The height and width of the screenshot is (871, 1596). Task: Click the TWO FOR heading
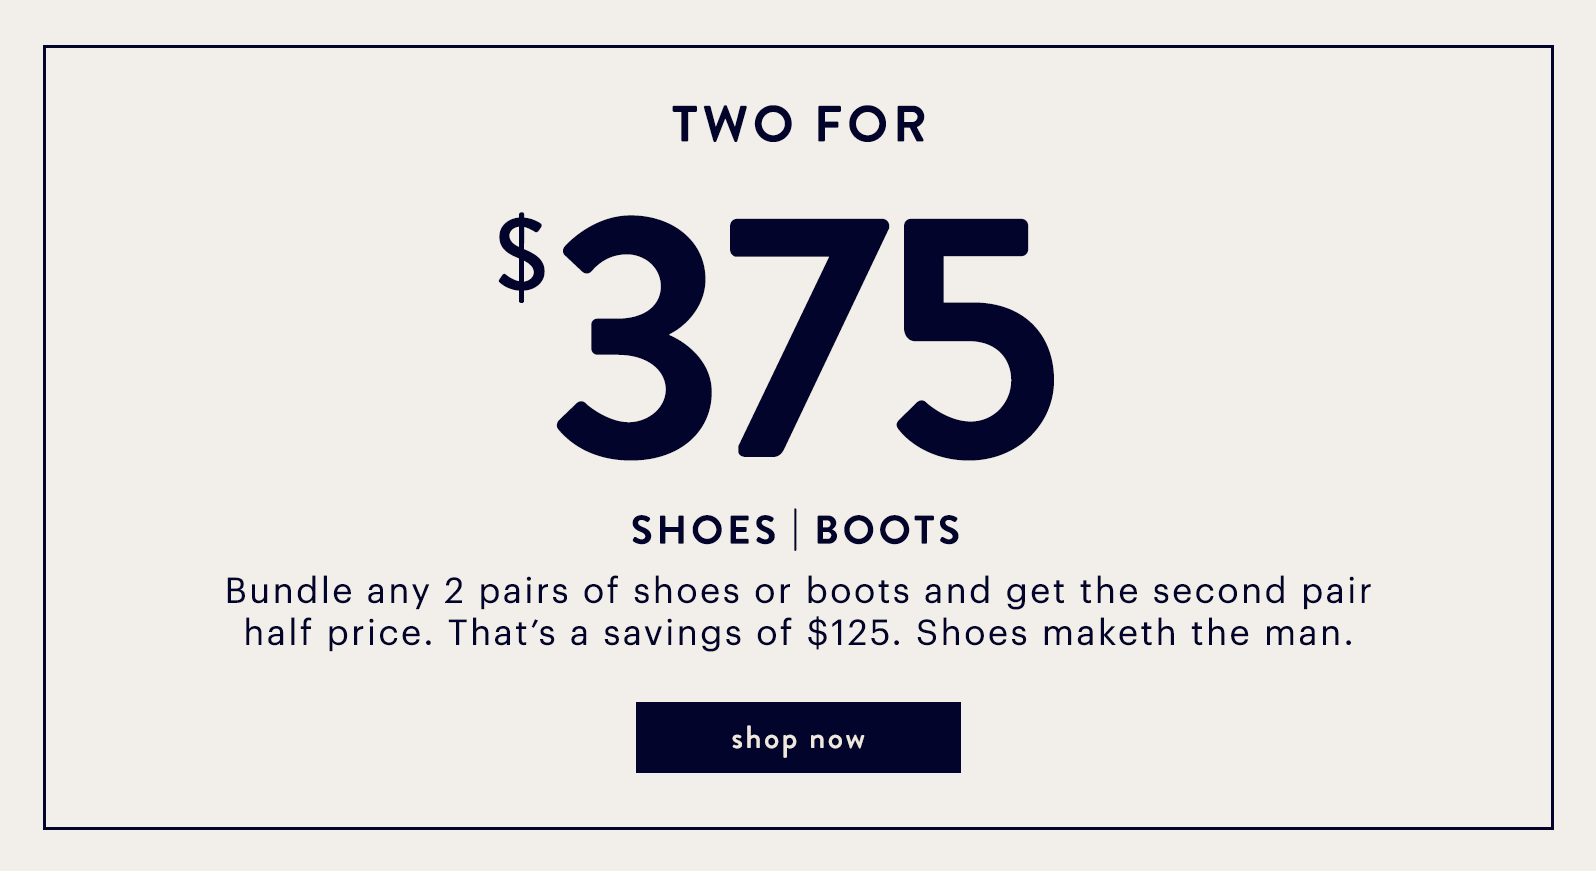[x=800, y=125]
